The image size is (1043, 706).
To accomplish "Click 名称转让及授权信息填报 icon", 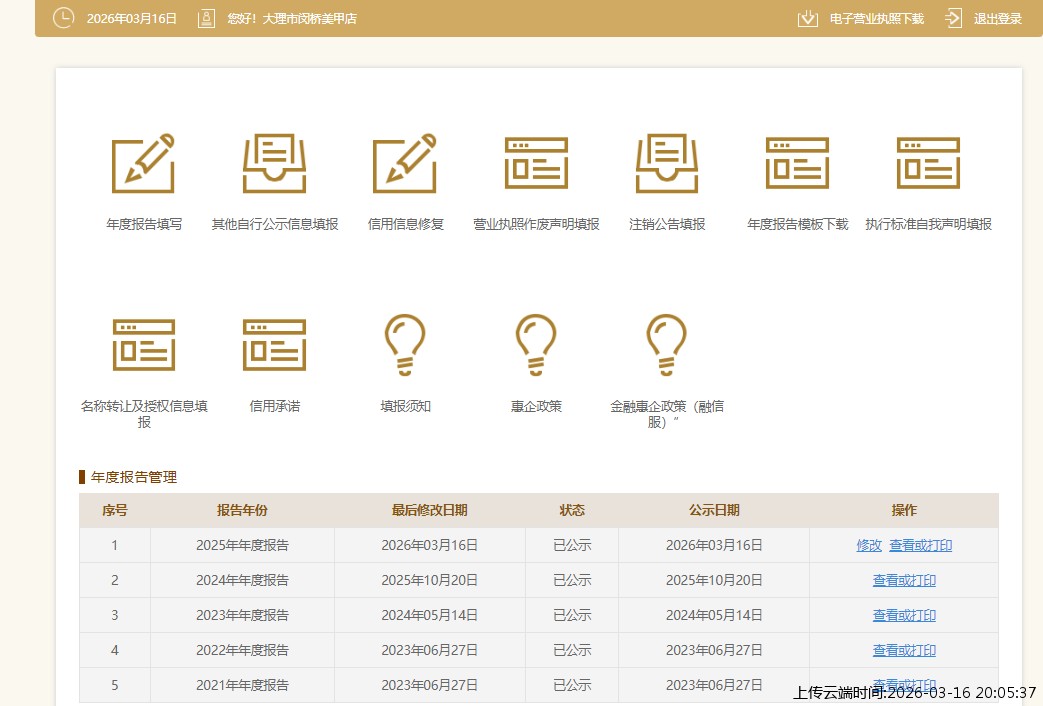I will pyautogui.click(x=143, y=345).
